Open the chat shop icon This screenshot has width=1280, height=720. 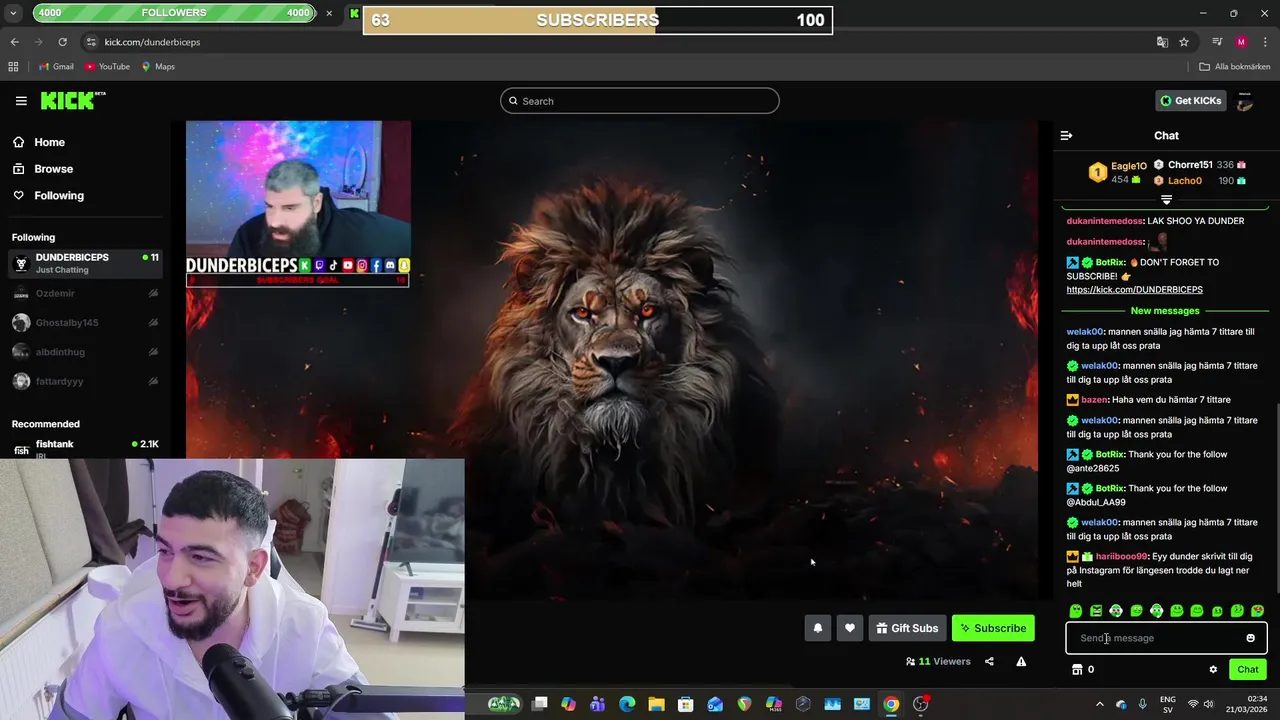click(x=1077, y=670)
